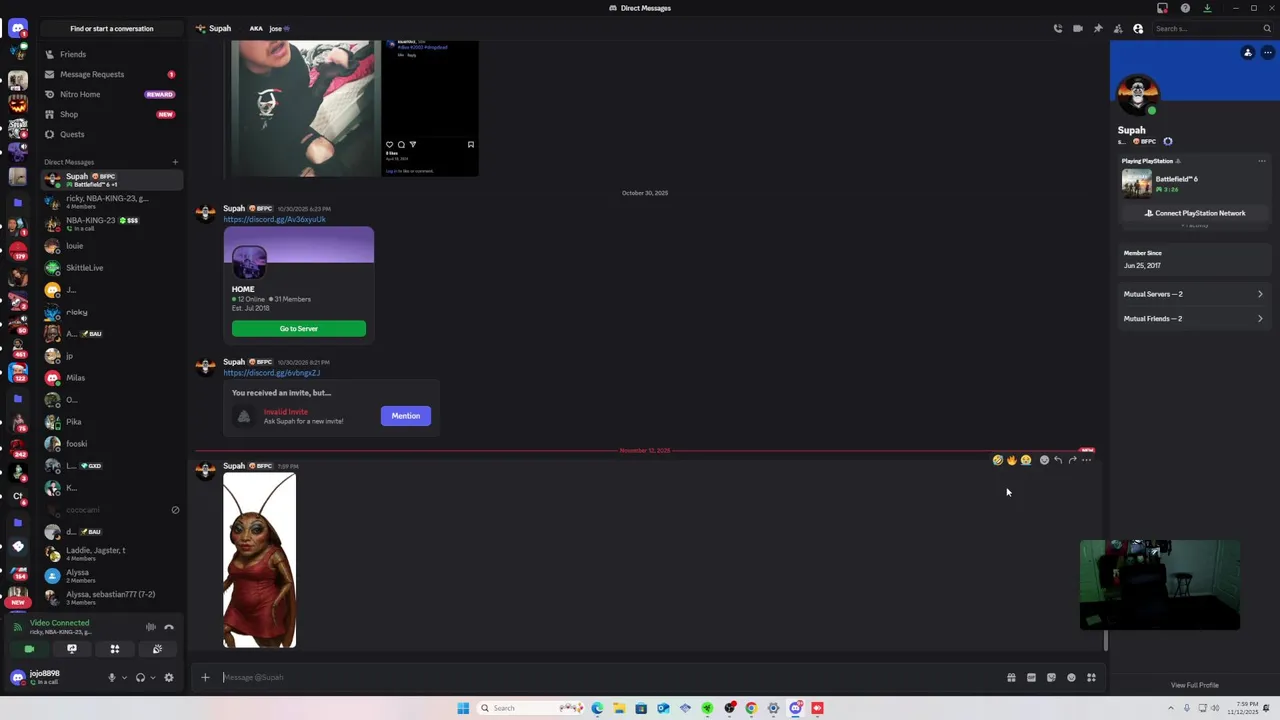React with fire emoji

[1012, 460]
